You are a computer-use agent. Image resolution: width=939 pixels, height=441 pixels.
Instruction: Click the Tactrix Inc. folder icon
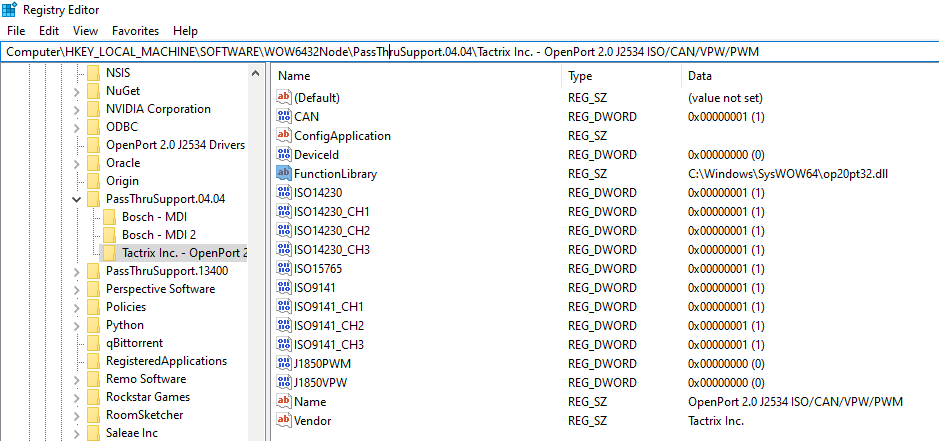109,253
